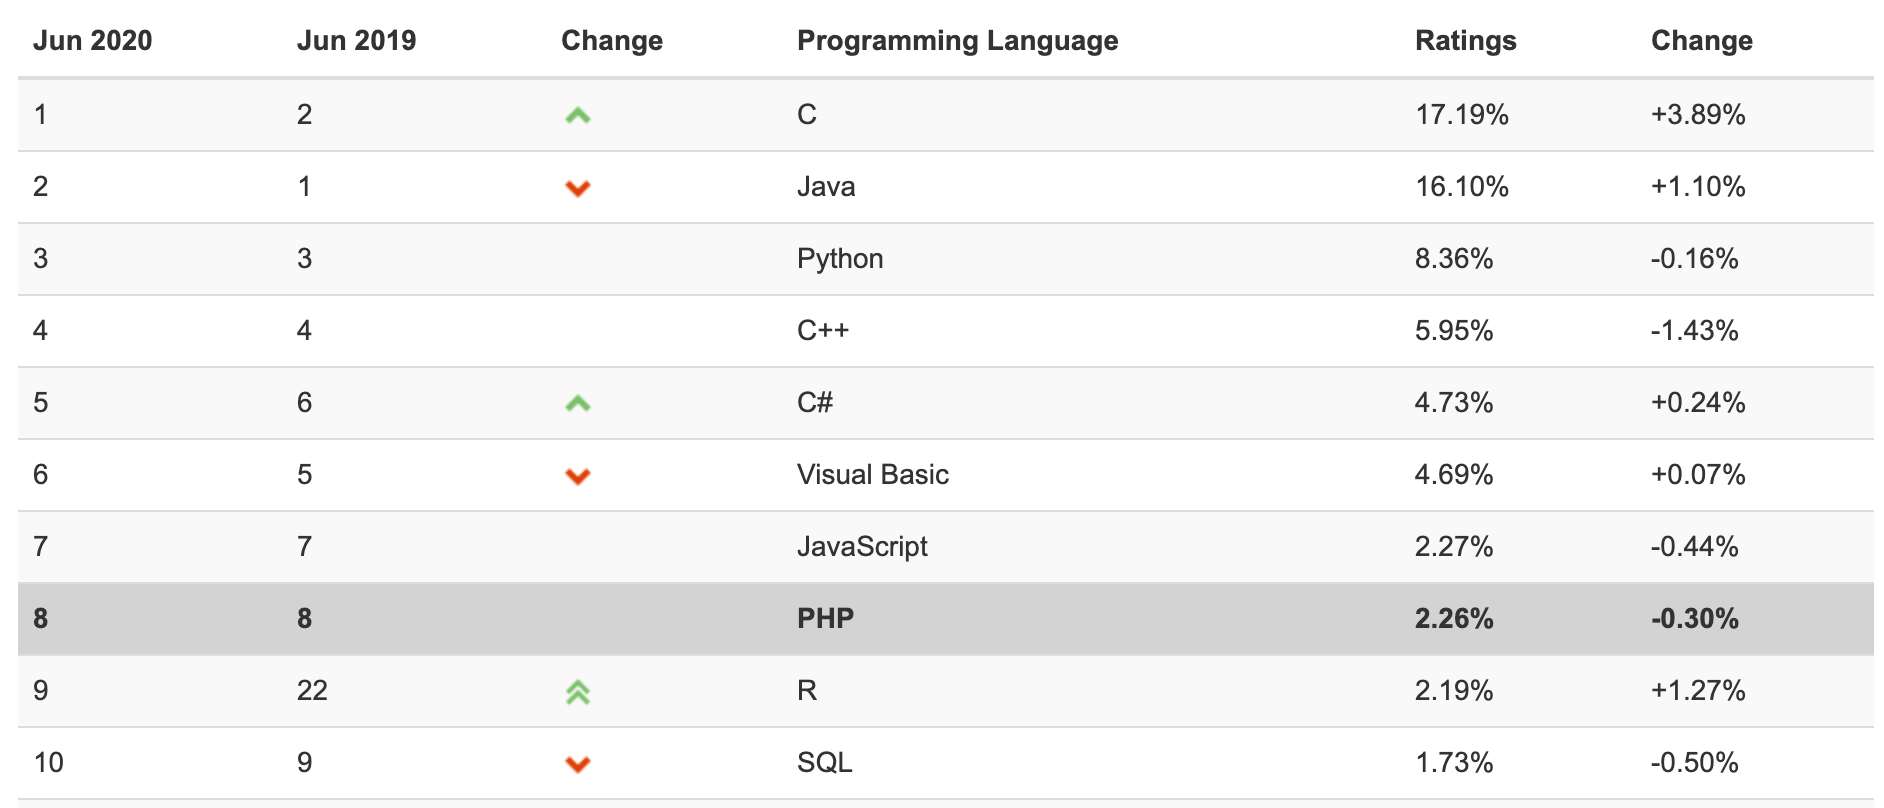Click the JavaScript language entry

[862, 547]
